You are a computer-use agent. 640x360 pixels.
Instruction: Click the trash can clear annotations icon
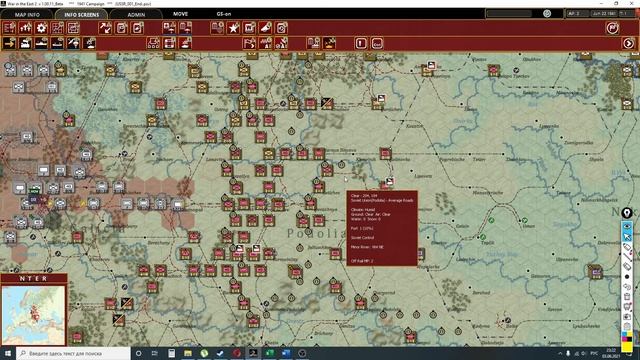point(627,297)
